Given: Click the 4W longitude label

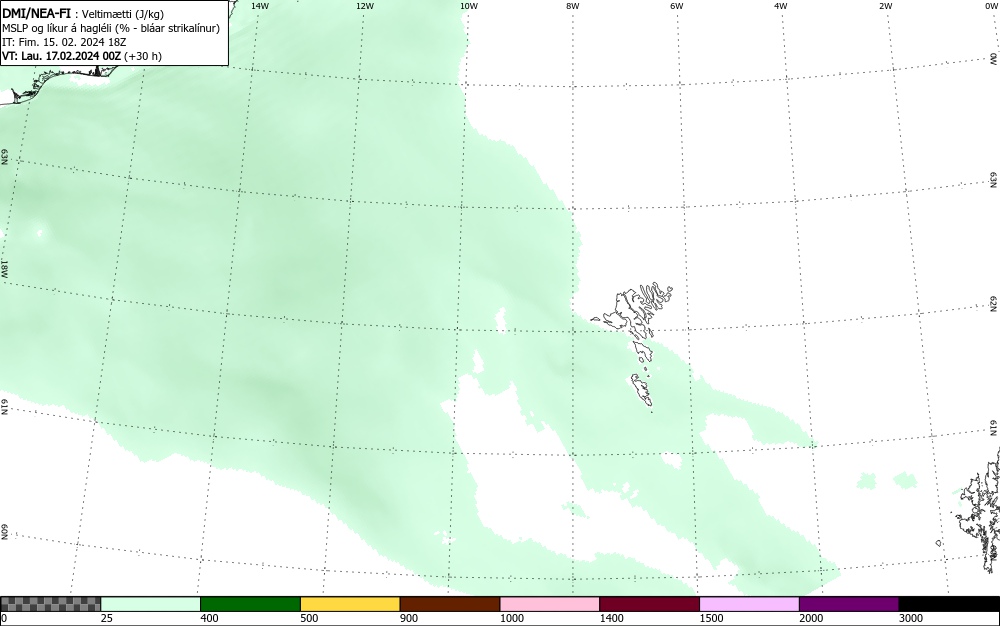Looking at the screenshot, I should [781, 6].
